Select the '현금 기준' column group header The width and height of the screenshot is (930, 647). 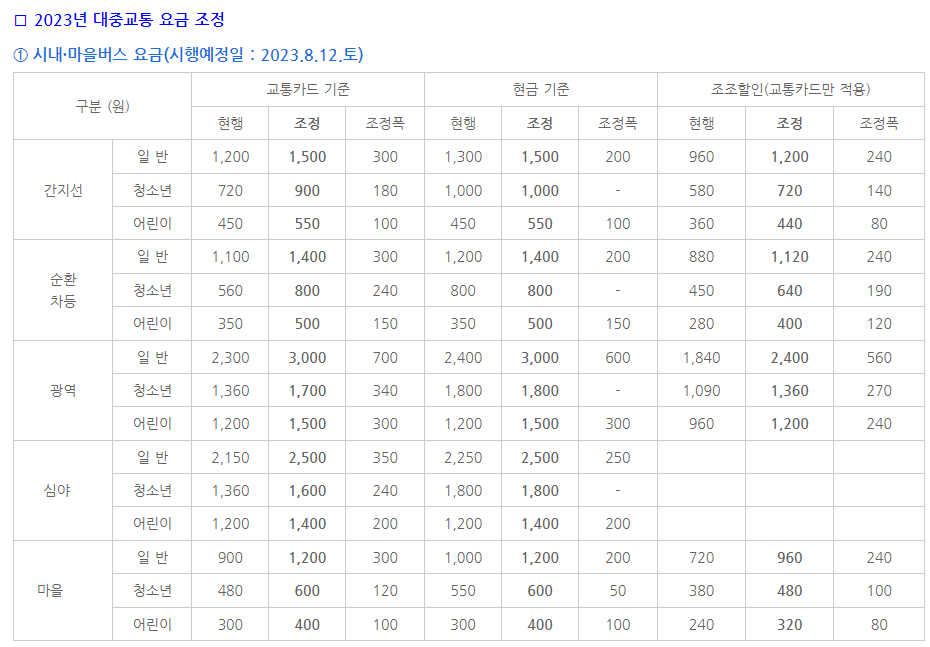click(x=541, y=90)
